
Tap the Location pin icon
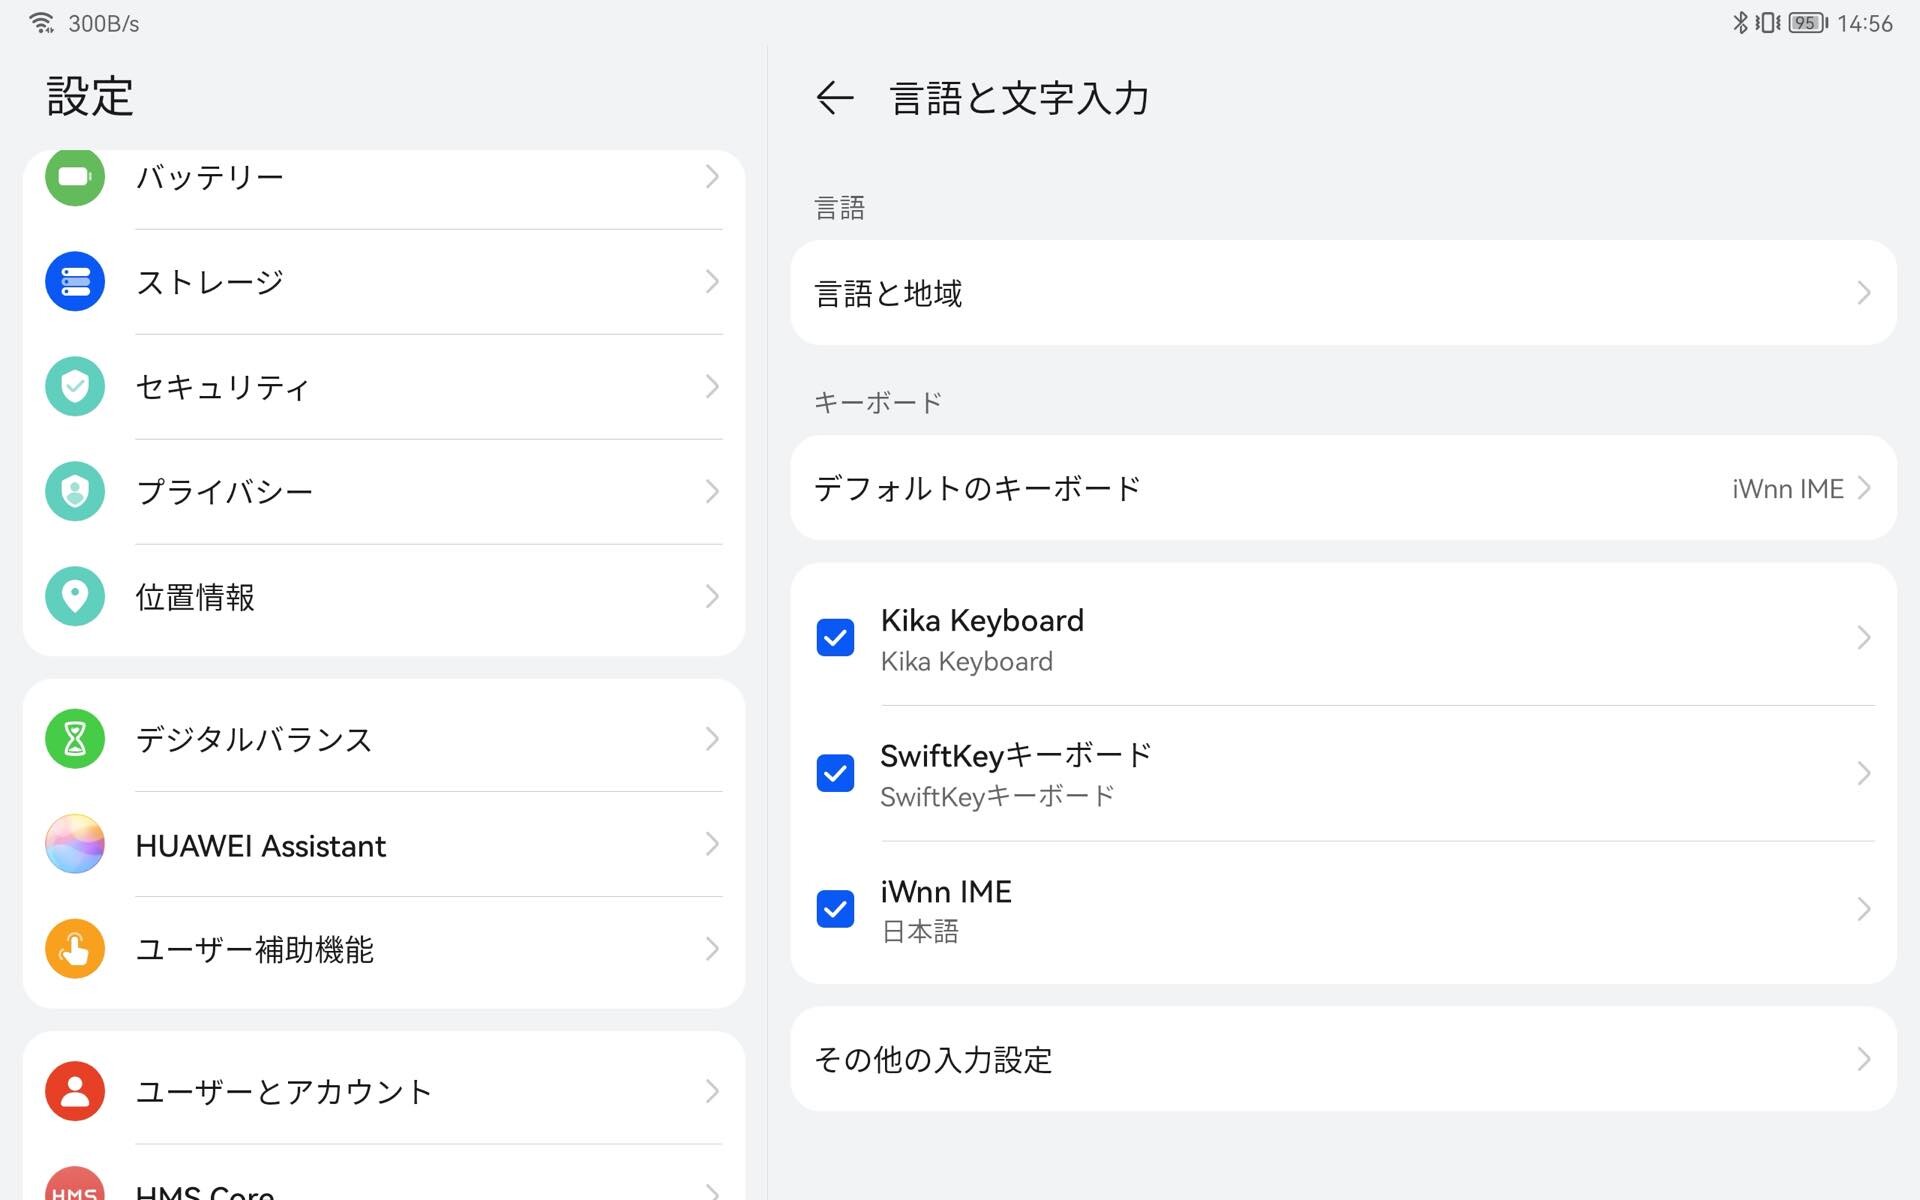[x=75, y=597]
